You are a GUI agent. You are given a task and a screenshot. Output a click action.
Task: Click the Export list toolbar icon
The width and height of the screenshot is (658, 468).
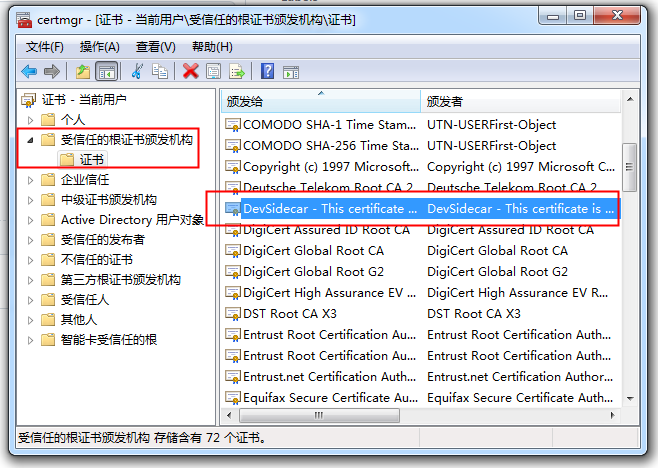click(237, 71)
